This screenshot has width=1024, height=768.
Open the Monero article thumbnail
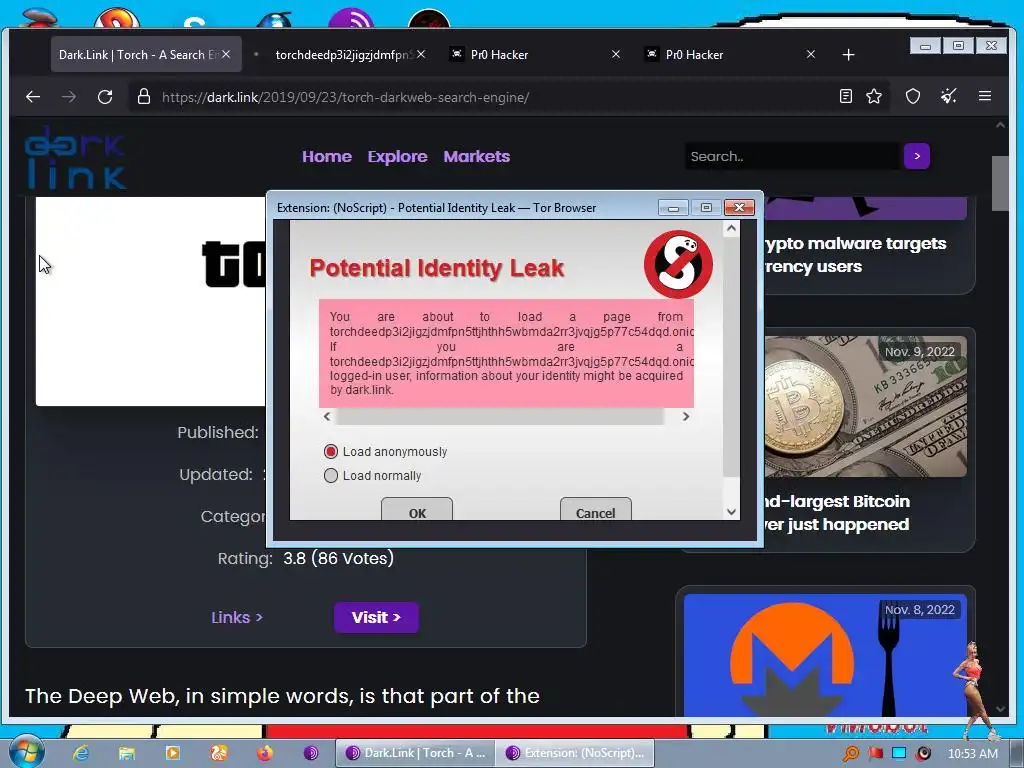point(825,655)
